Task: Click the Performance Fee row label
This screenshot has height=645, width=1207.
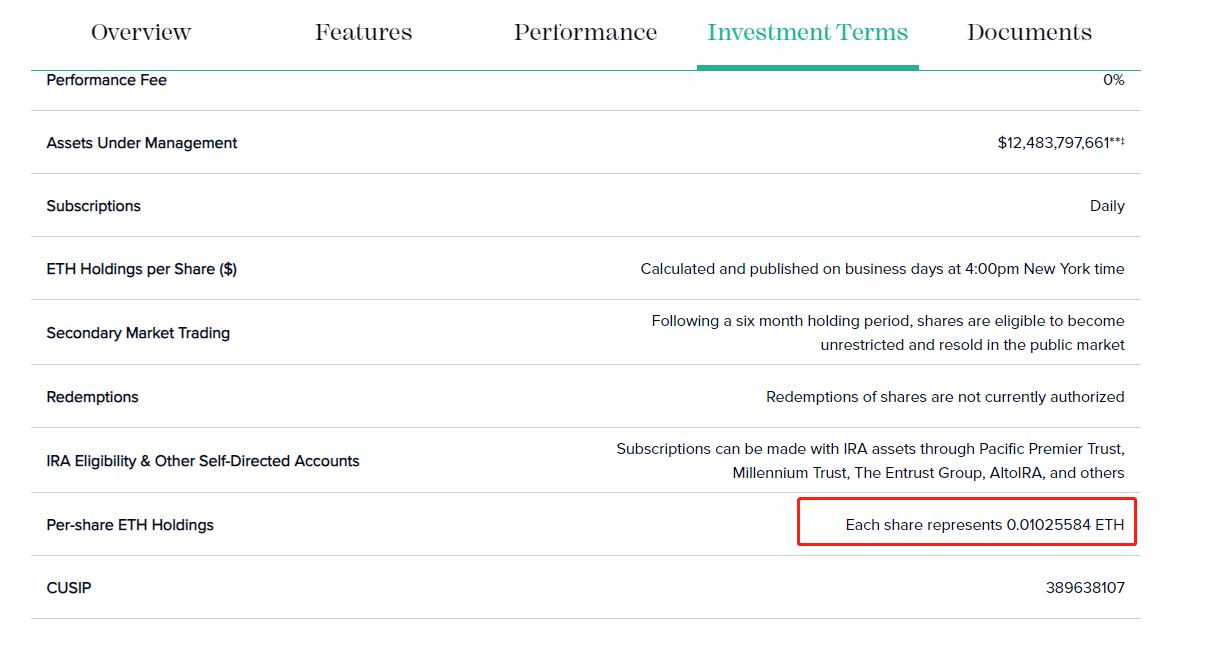Action: [x=106, y=80]
